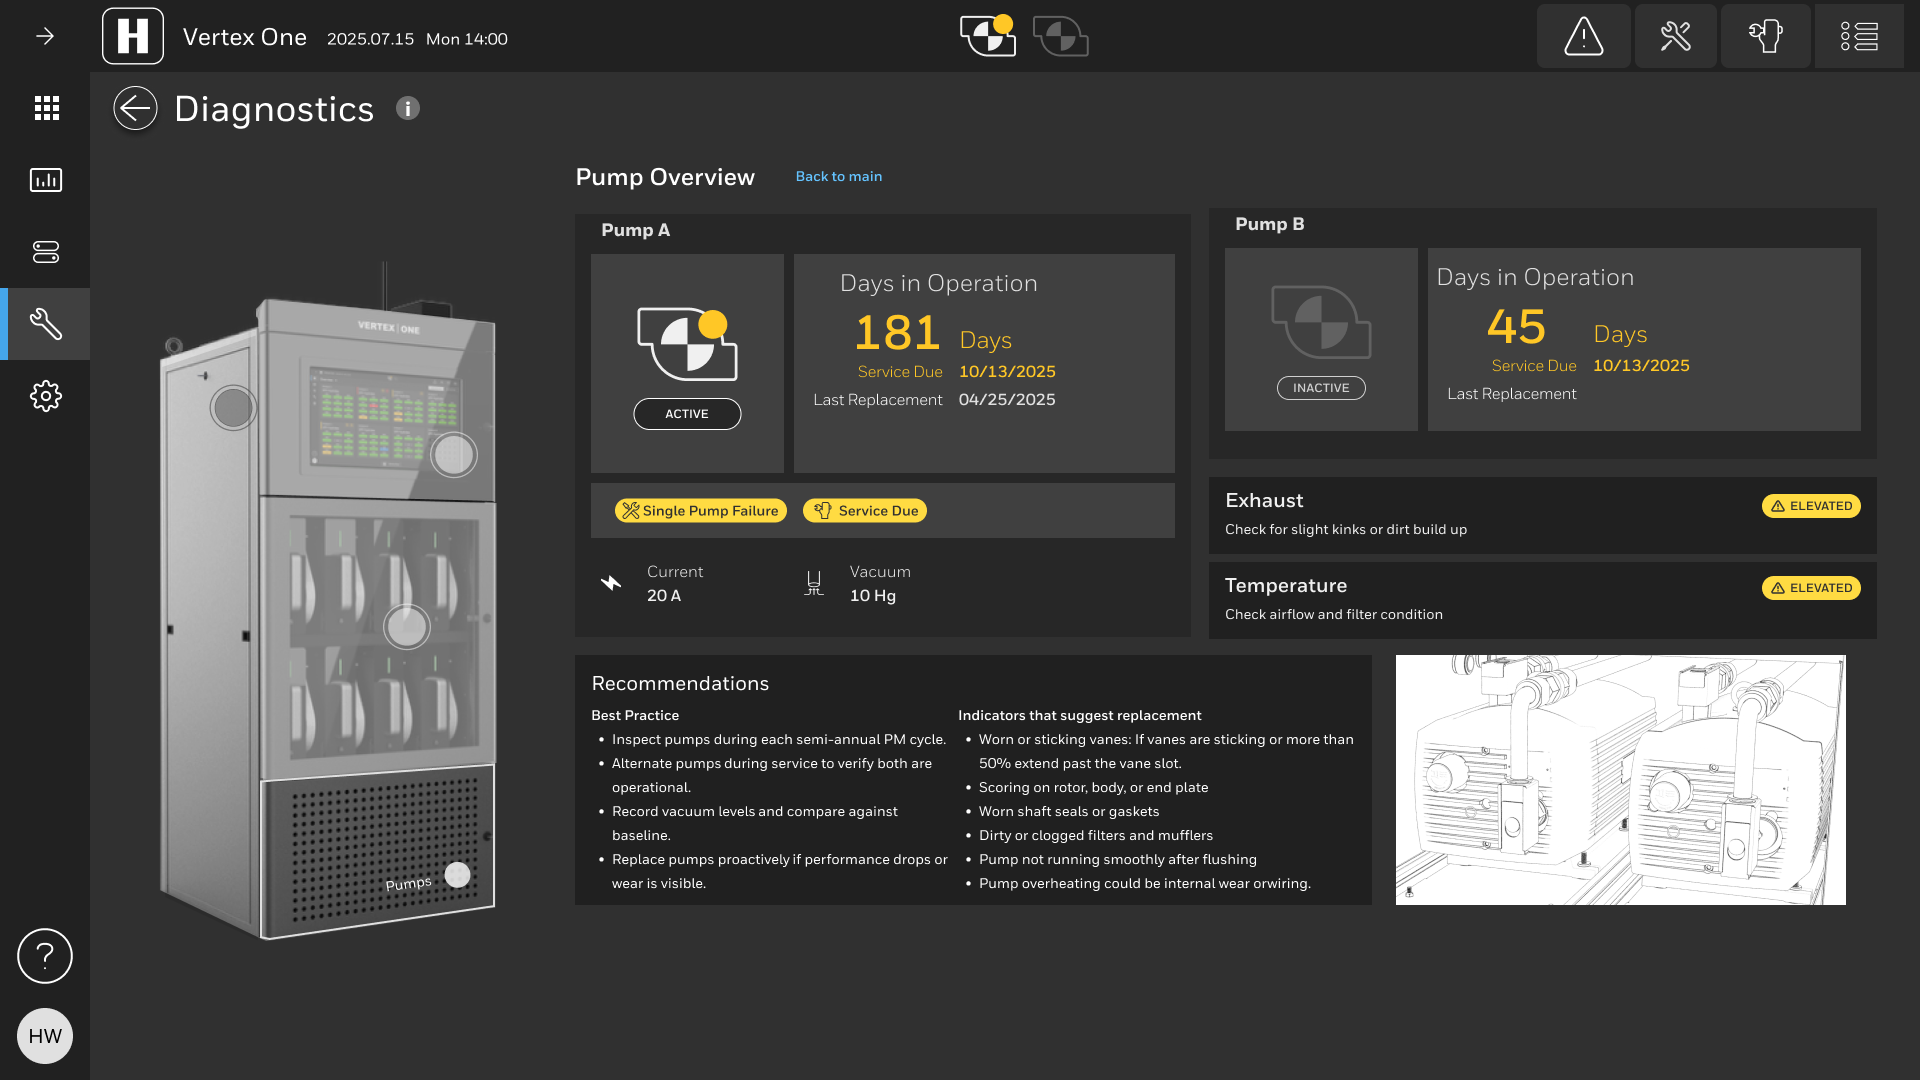Click the Single Pump Failure badge
This screenshot has height=1080, width=1920.
(700, 511)
